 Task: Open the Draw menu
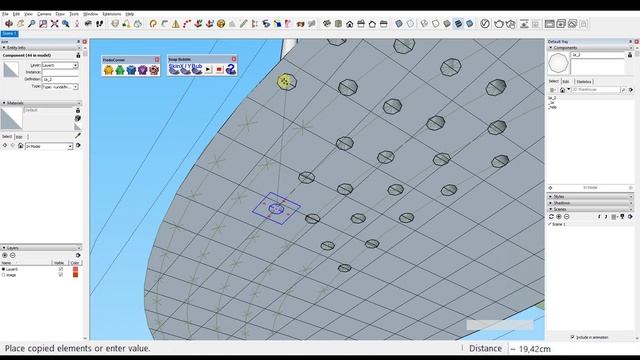(x=60, y=14)
